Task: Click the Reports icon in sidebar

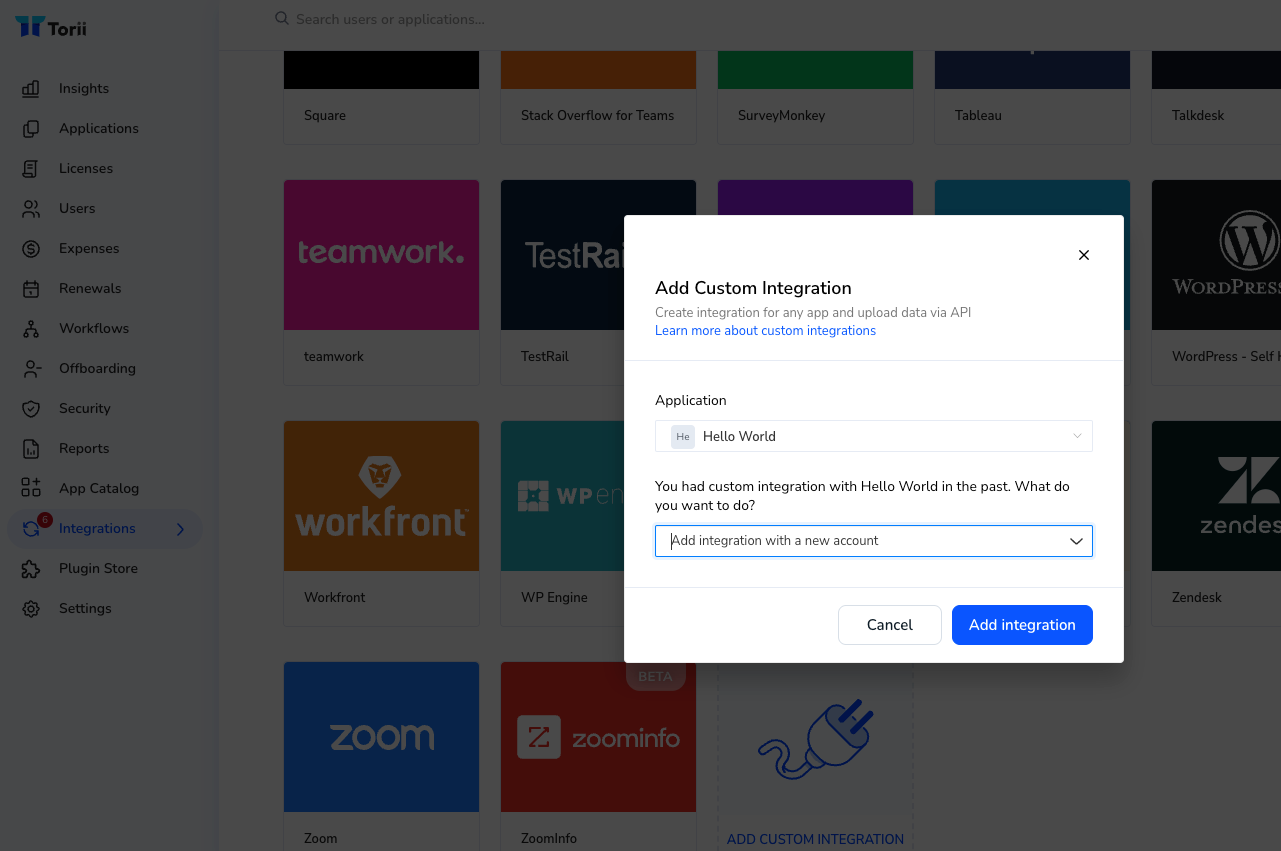Action: point(31,448)
